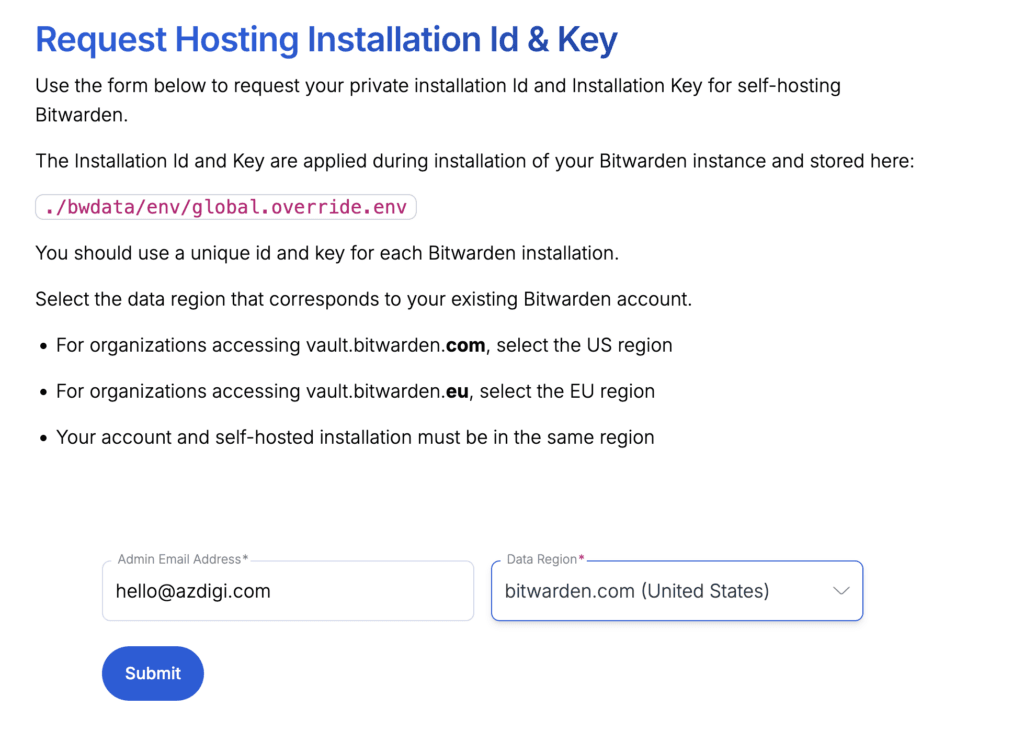Click the bullet about same region requirement

point(355,437)
